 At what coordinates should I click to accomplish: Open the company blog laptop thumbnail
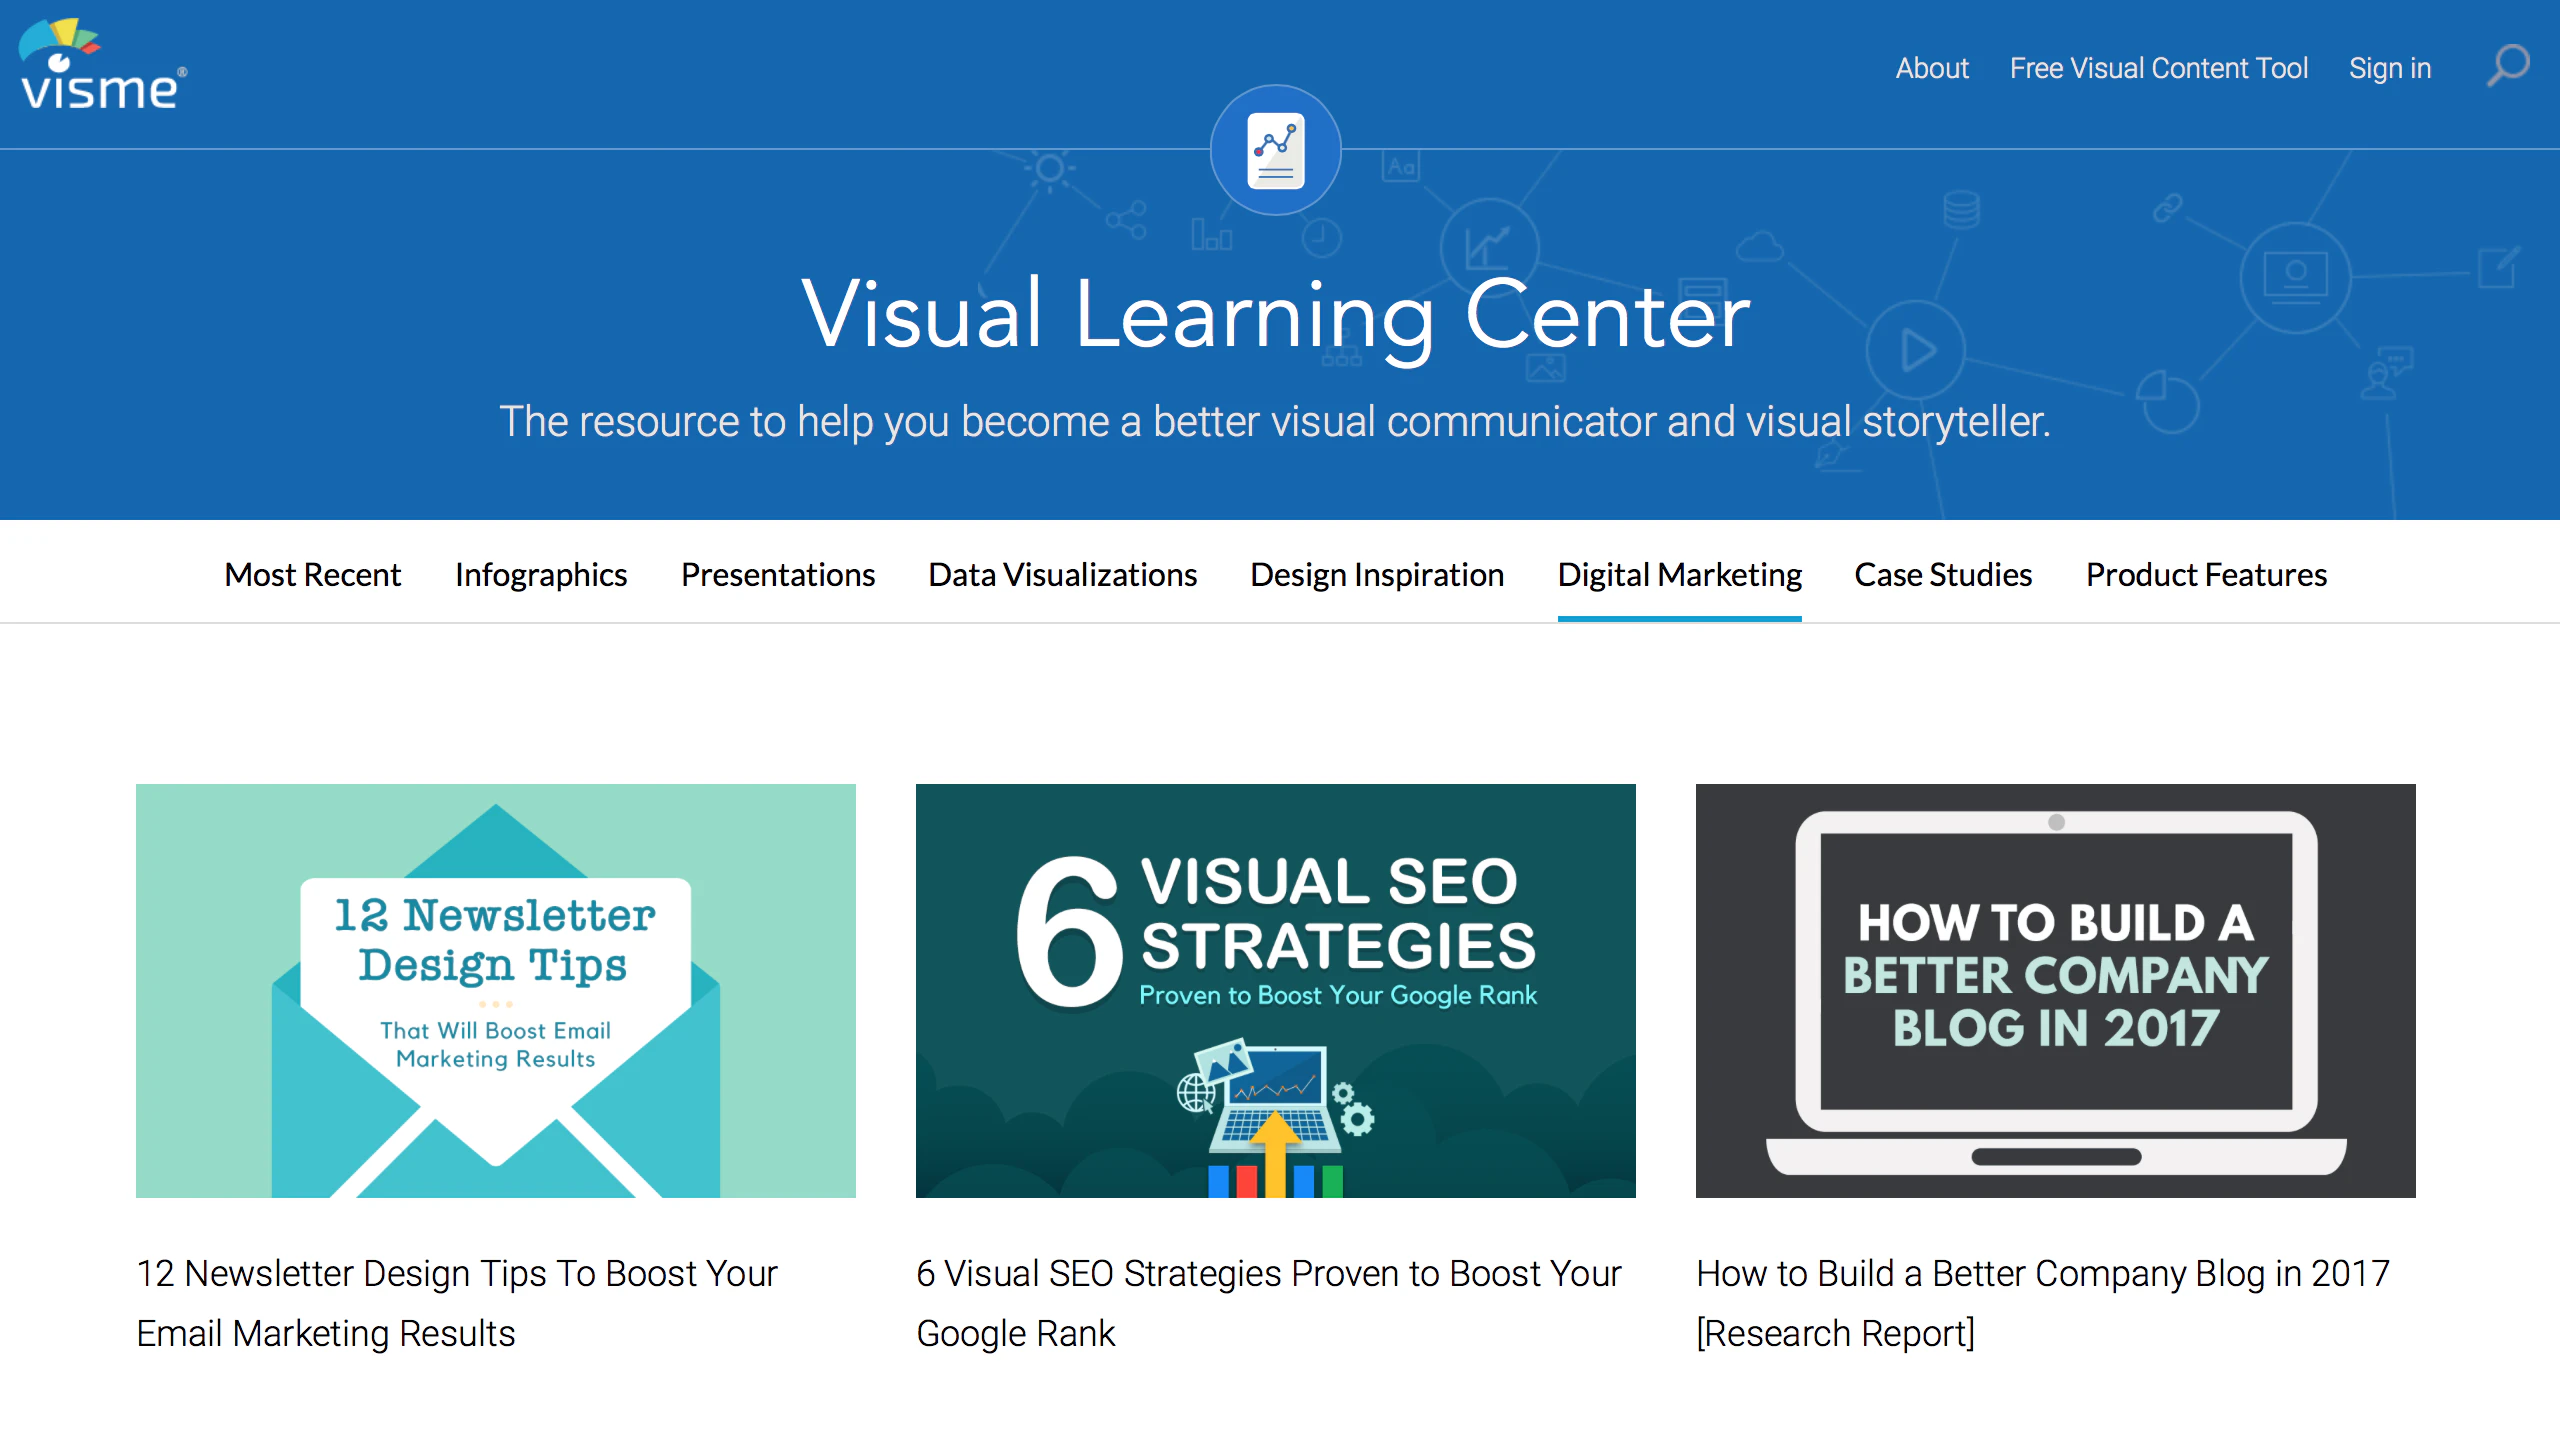[2055, 990]
